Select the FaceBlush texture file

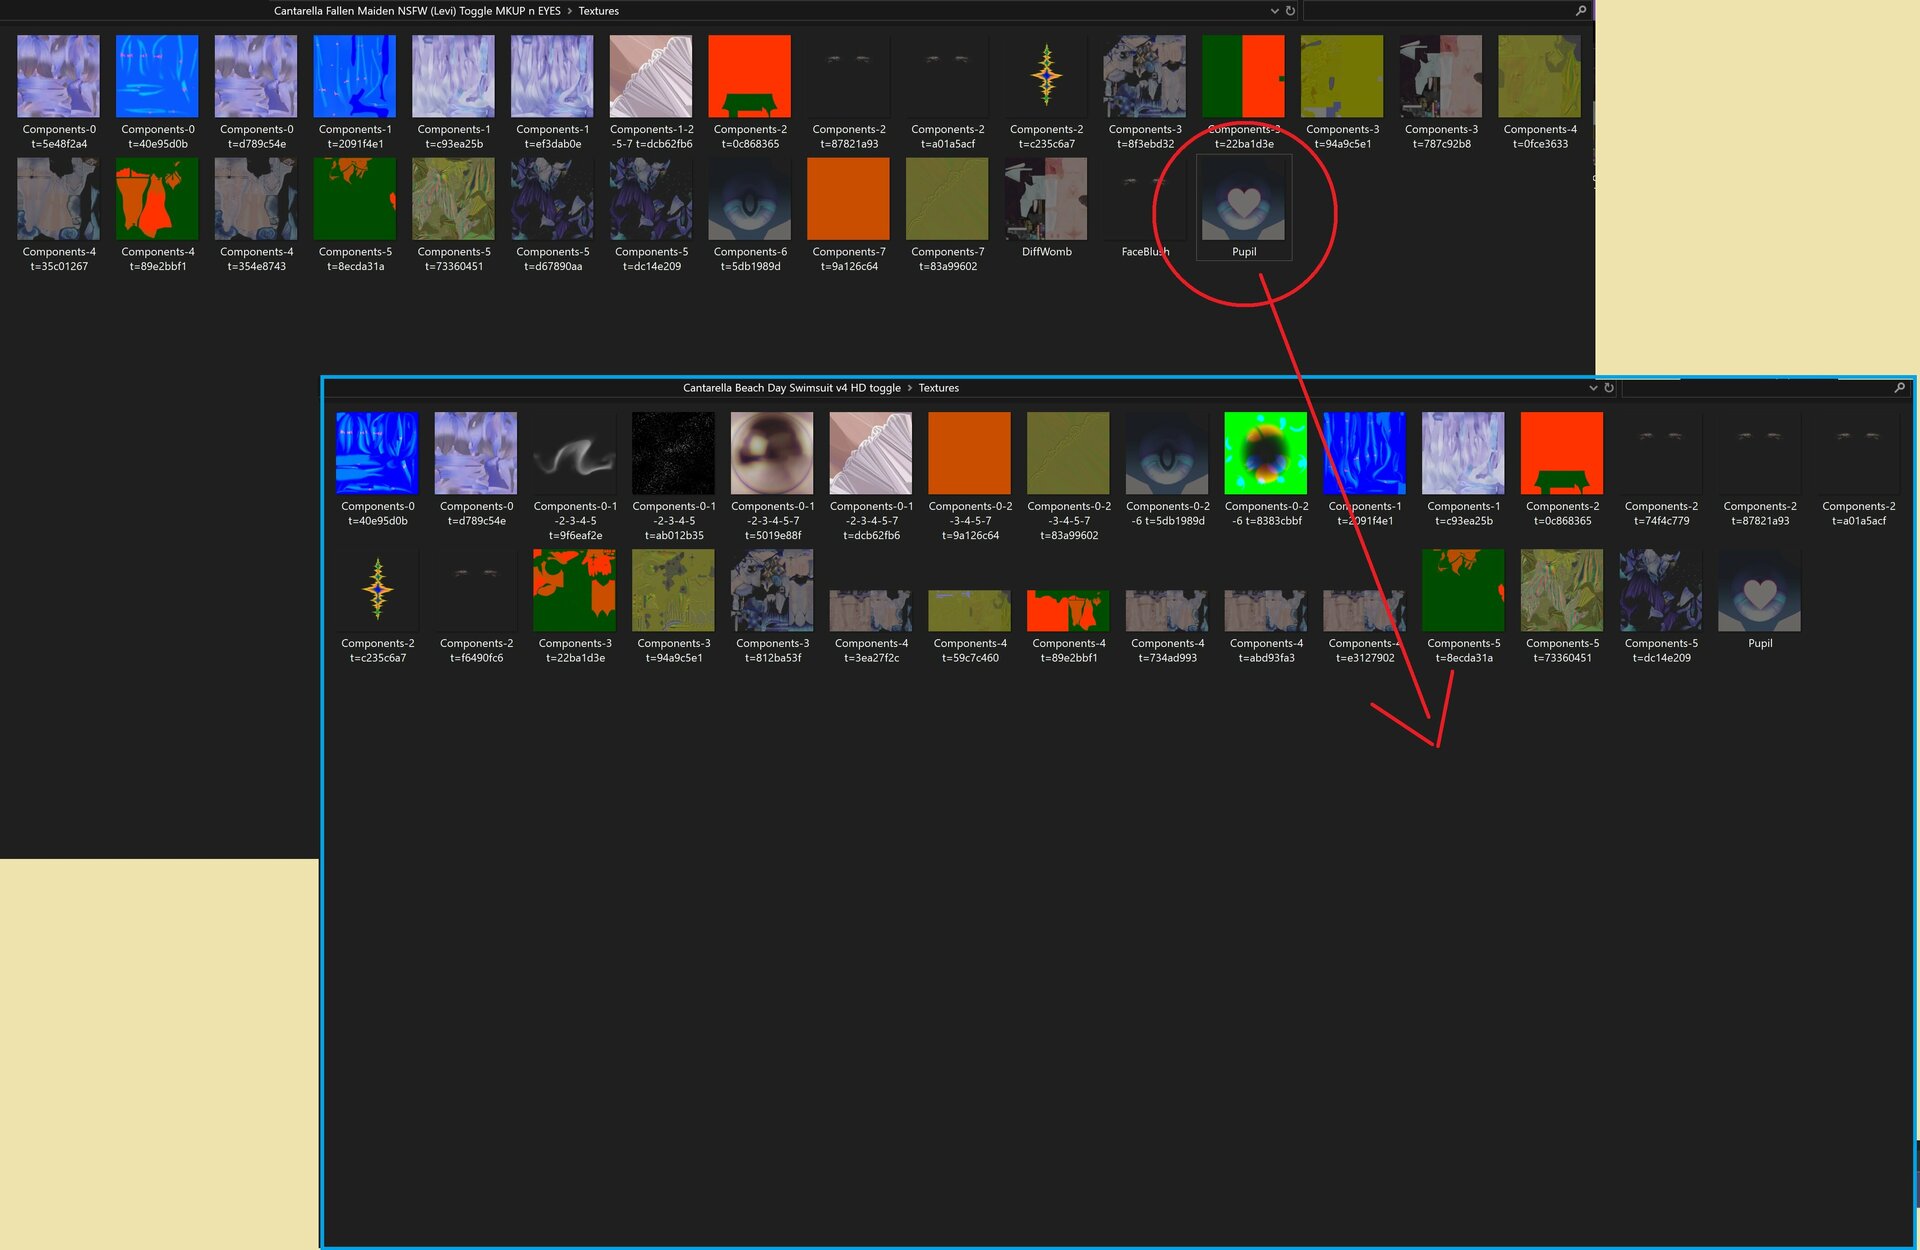1145,208
